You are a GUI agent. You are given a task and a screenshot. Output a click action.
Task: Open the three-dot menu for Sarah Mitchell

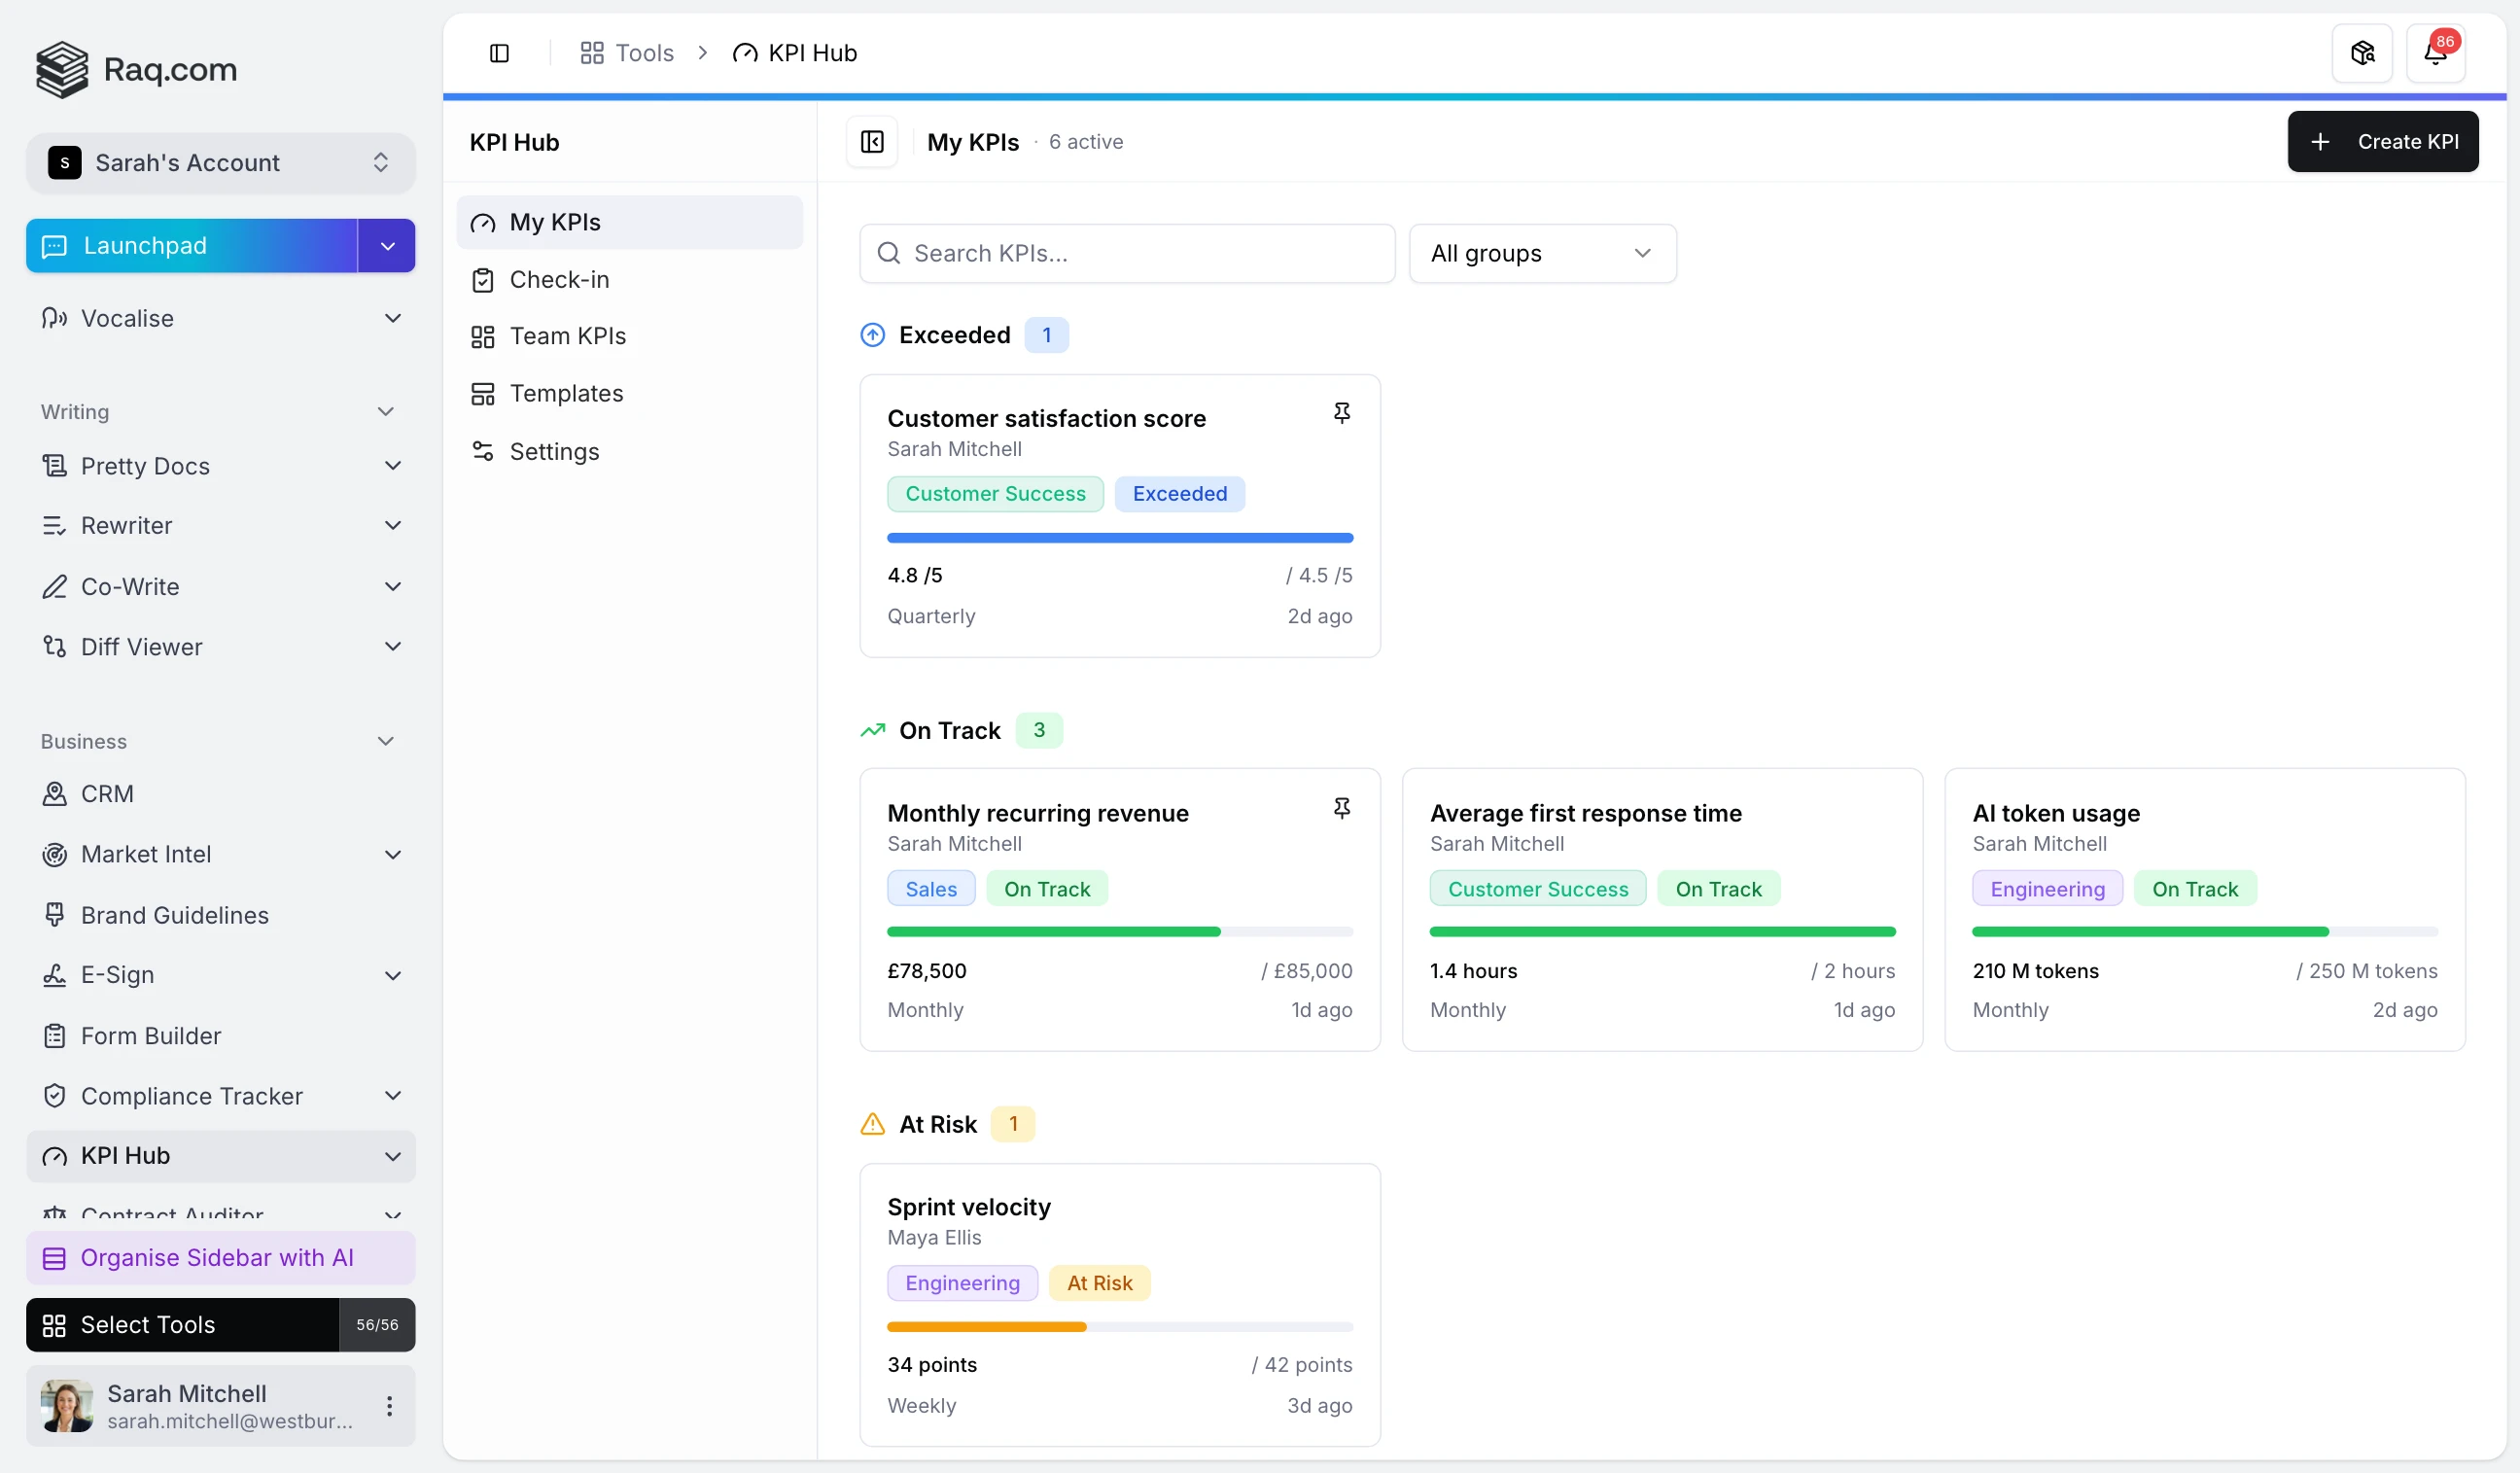tap(389, 1405)
